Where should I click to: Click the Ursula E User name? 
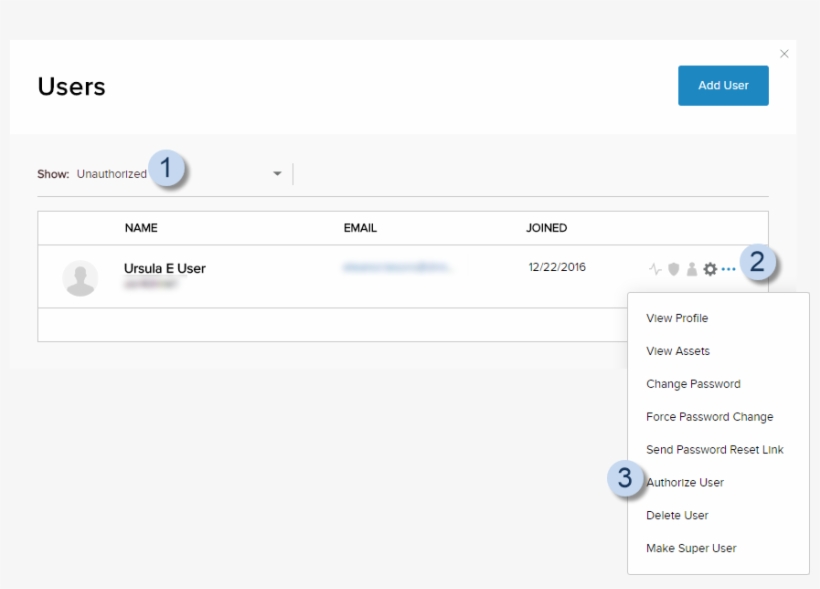pyautogui.click(x=165, y=268)
